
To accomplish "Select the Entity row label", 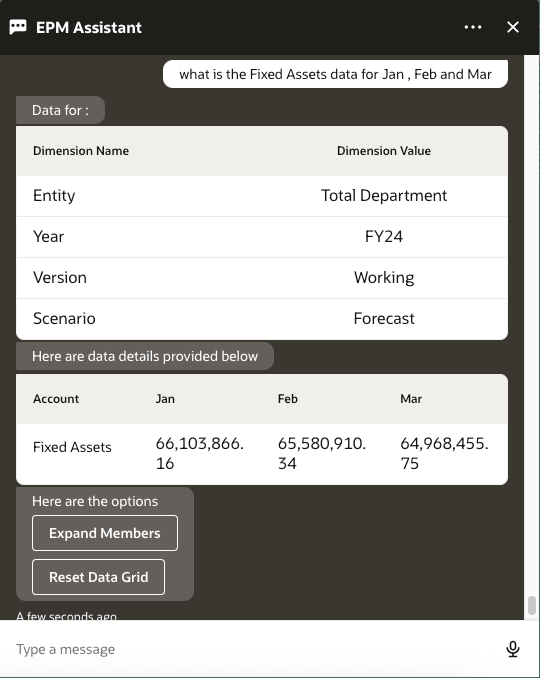I will click(x=54, y=195).
